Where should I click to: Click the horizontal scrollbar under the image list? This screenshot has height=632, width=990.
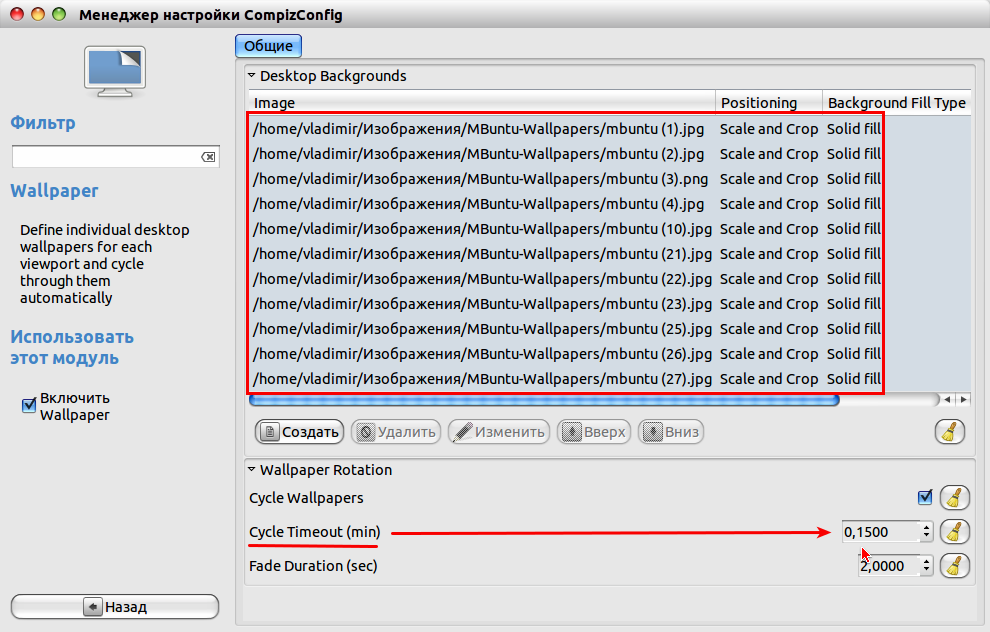[544, 400]
